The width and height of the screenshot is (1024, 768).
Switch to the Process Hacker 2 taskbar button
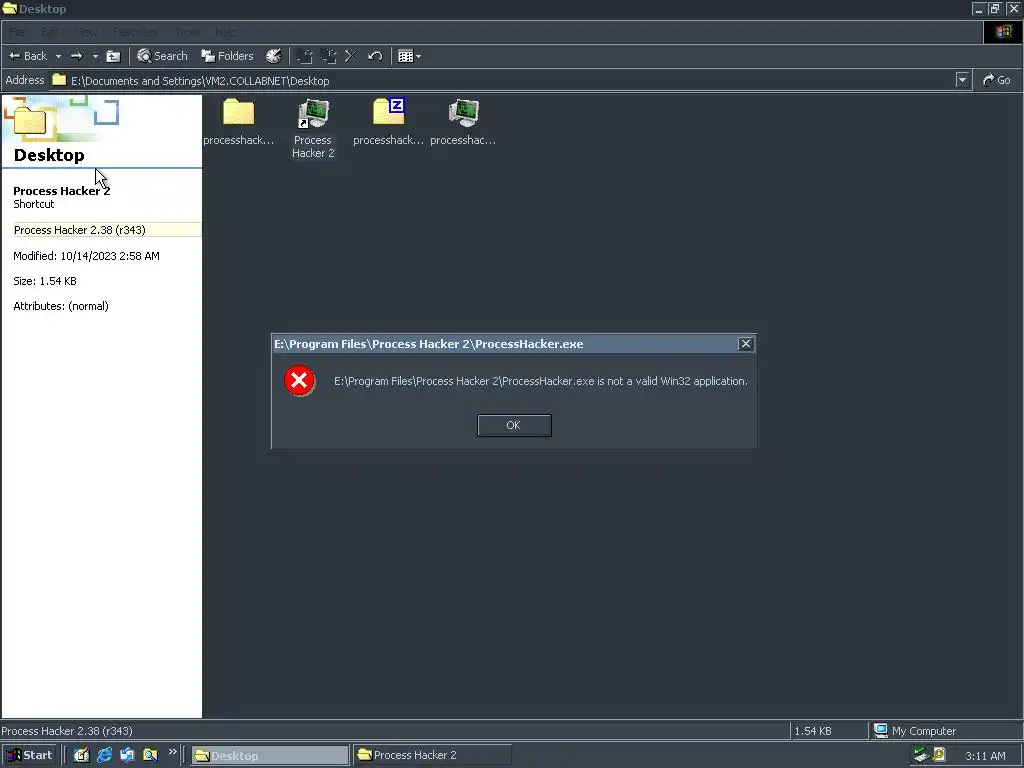click(432, 755)
